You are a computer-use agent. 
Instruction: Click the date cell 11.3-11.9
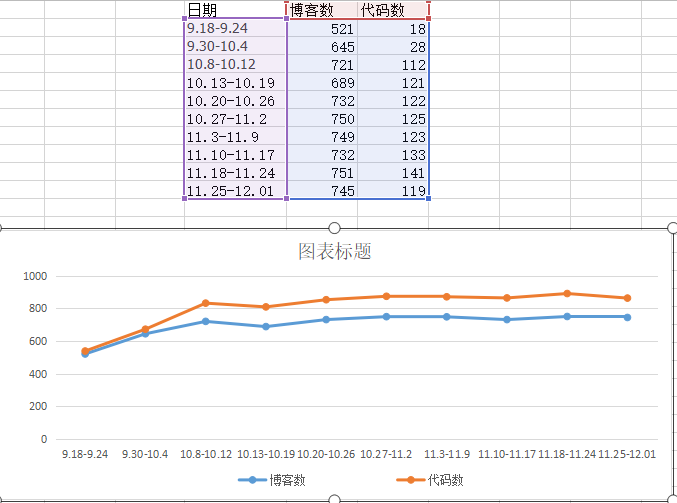pyautogui.click(x=235, y=136)
